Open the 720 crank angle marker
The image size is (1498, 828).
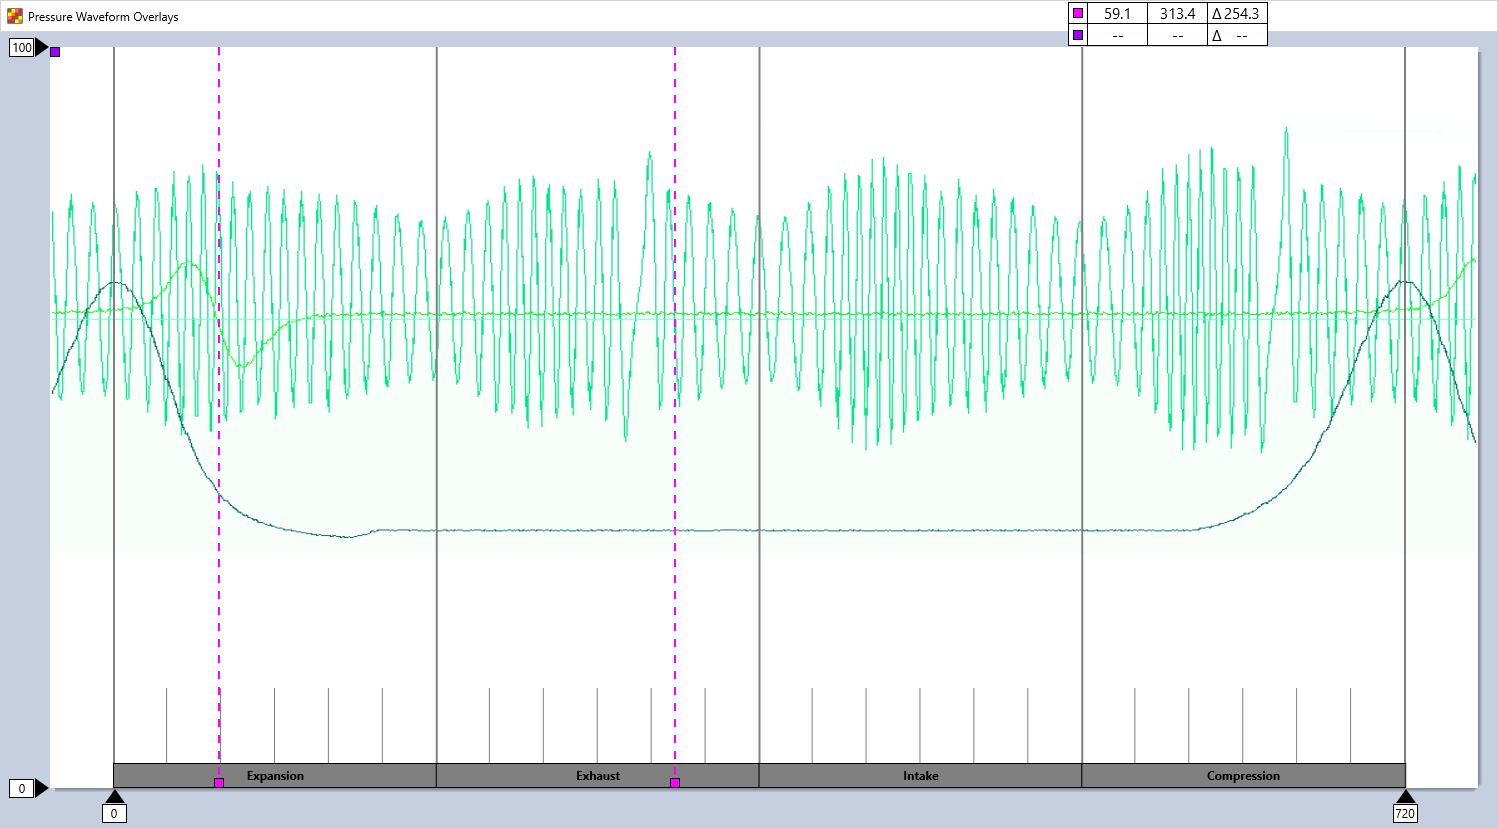pos(1407,813)
